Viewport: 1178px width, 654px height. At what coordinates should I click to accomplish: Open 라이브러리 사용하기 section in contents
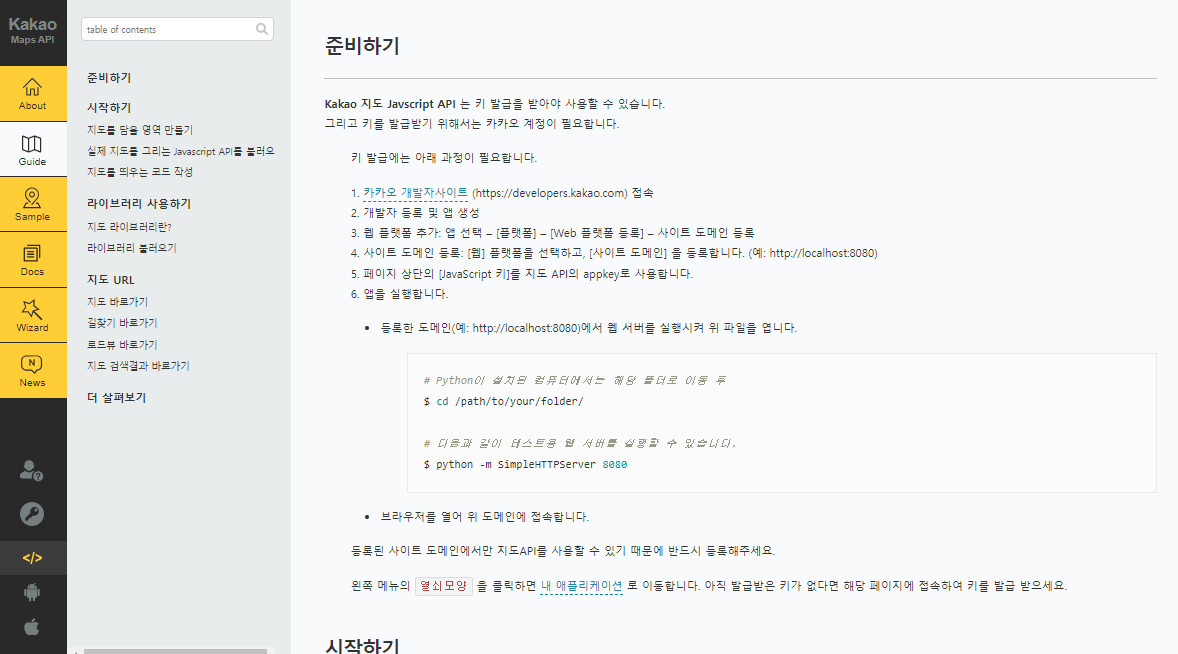point(139,203)
